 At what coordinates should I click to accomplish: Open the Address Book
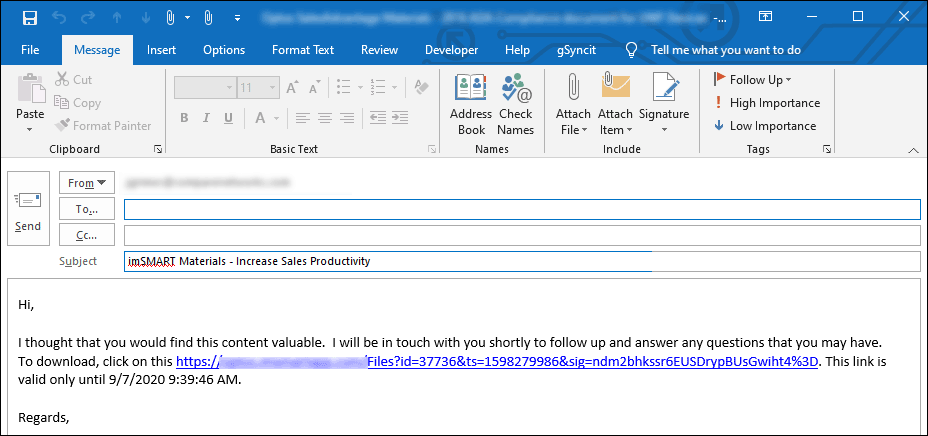tap(471, 105)
